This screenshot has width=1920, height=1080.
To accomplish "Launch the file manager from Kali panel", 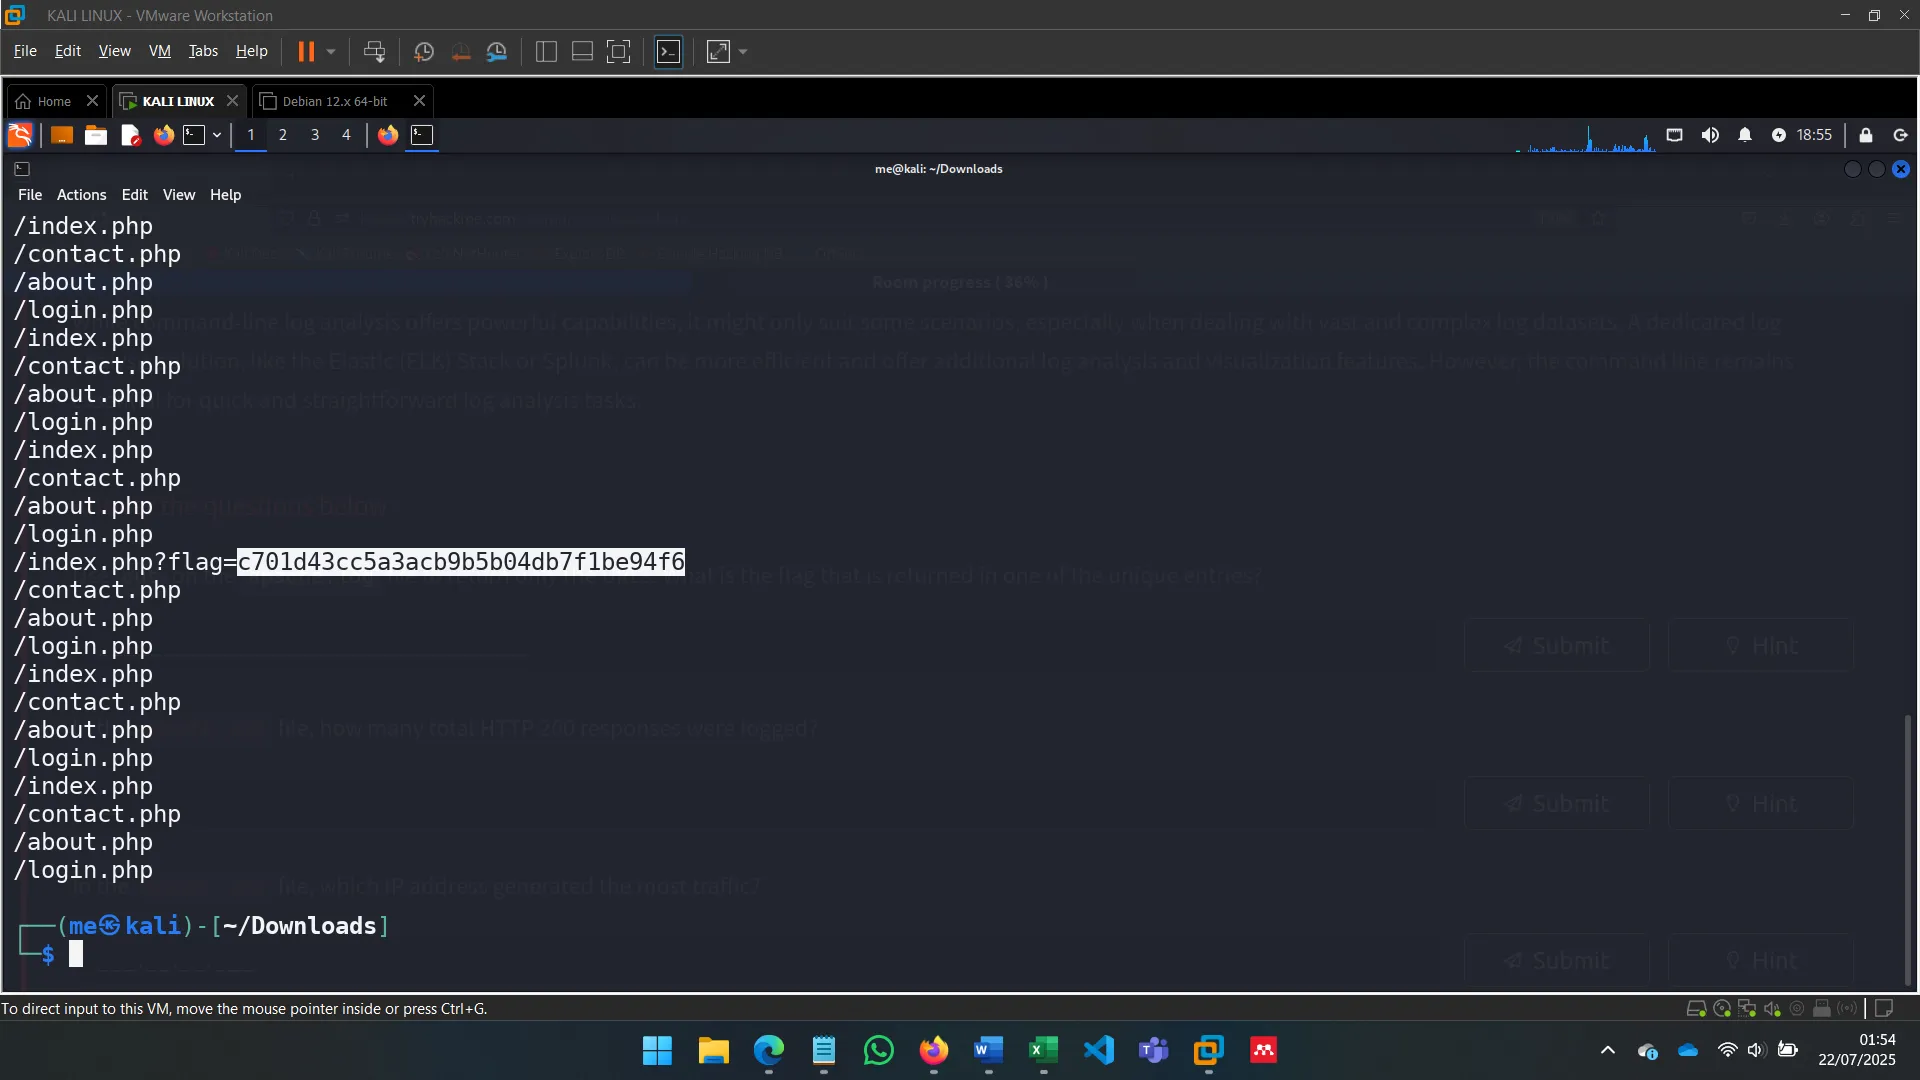I will [95, 135].
